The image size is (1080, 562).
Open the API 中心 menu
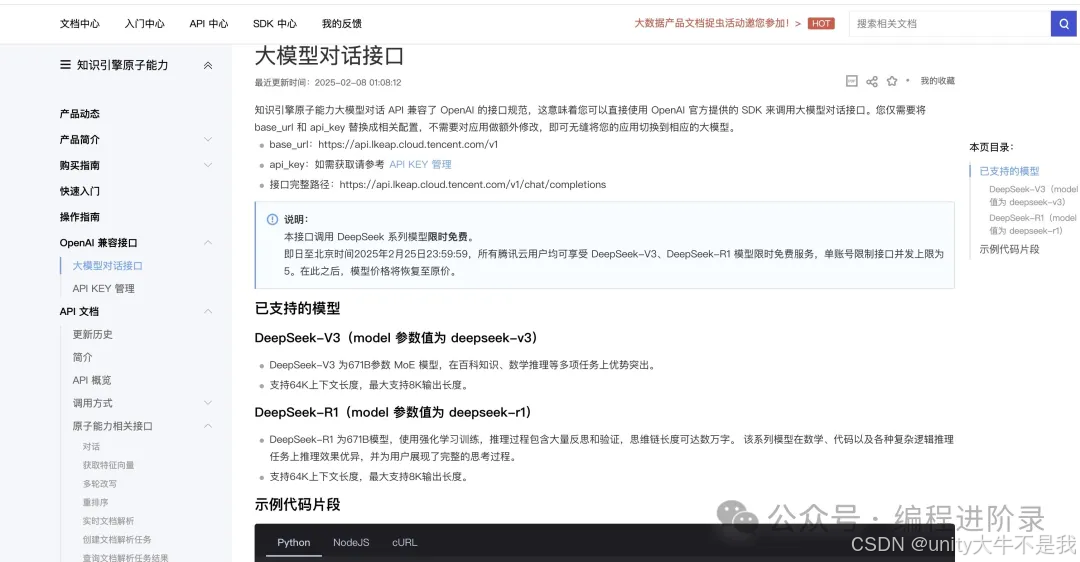pos(209,23)
